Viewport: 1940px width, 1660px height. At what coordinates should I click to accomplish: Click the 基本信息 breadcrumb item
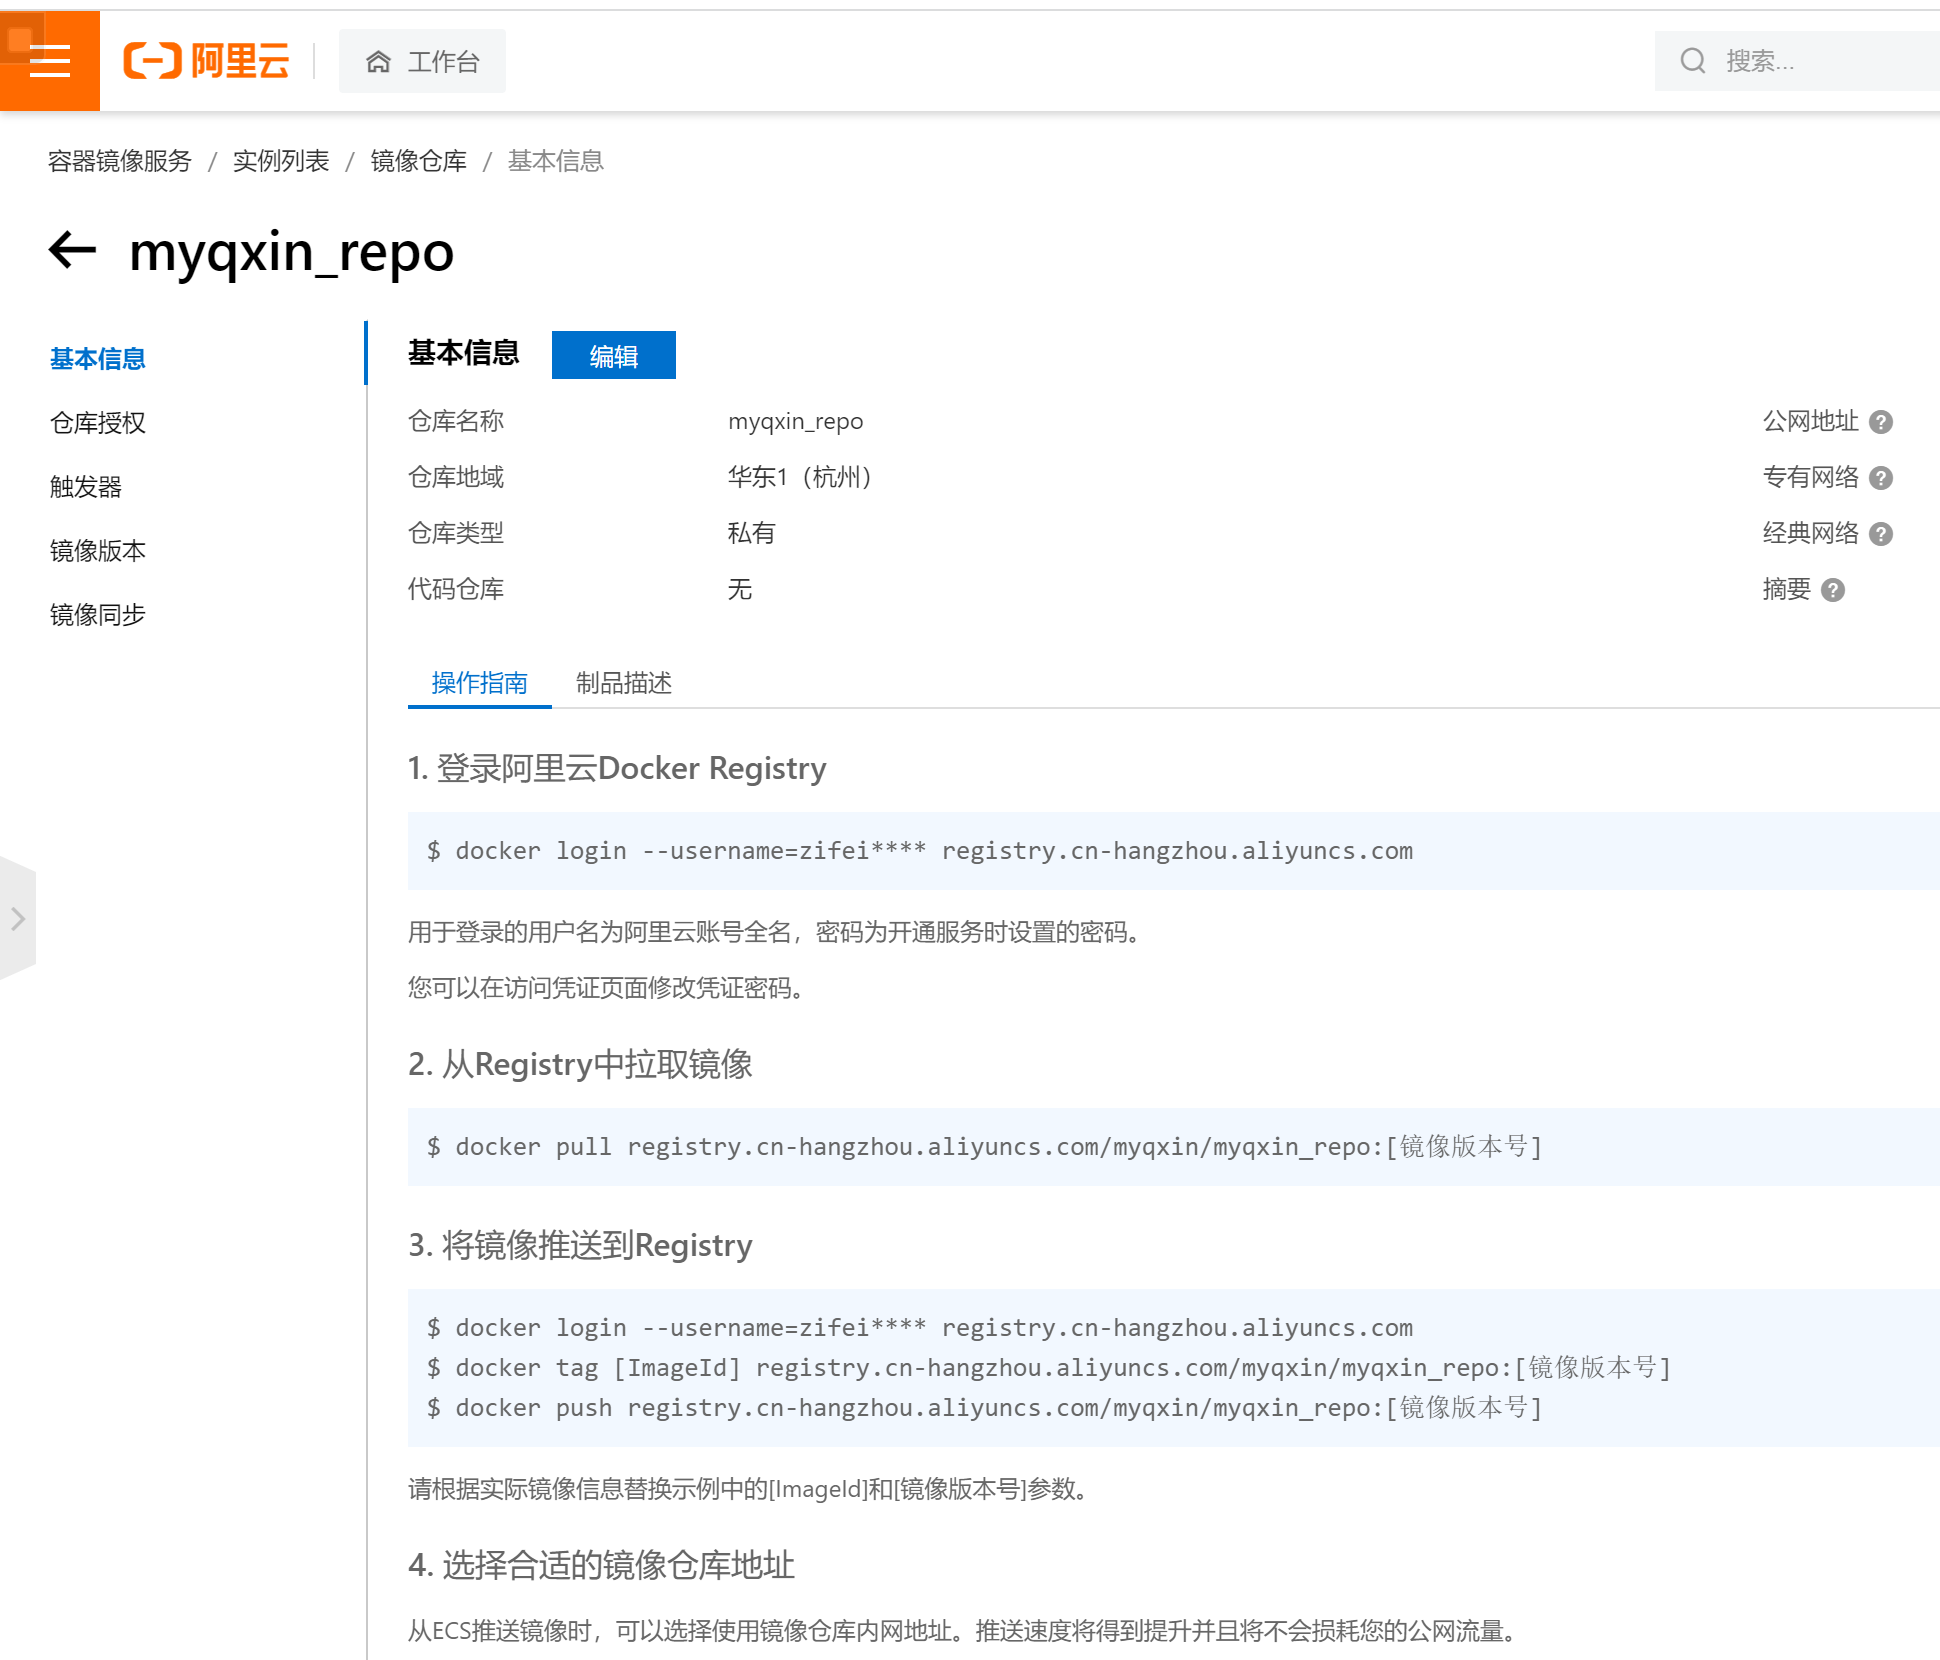coord(556,161)
